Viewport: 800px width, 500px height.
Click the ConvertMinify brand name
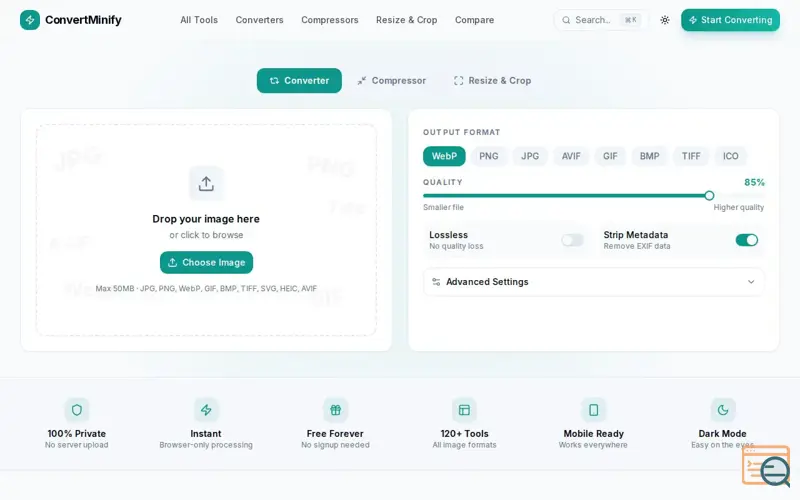[83, 20]
